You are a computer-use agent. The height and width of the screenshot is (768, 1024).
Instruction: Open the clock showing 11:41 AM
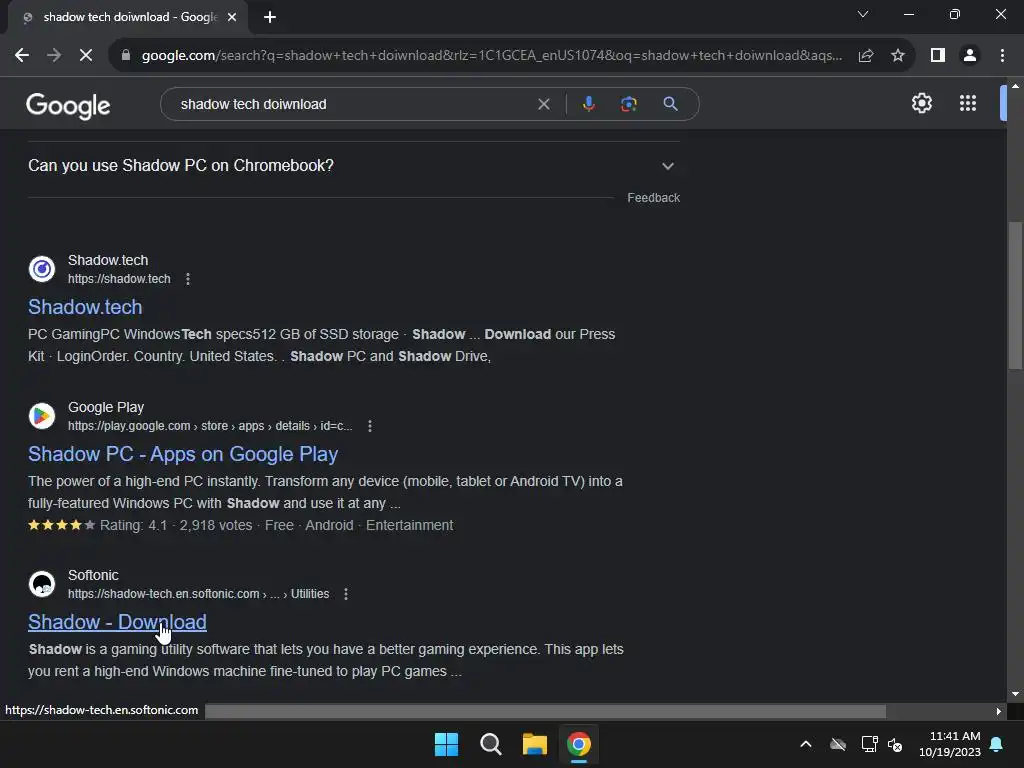tap(950, 744)
